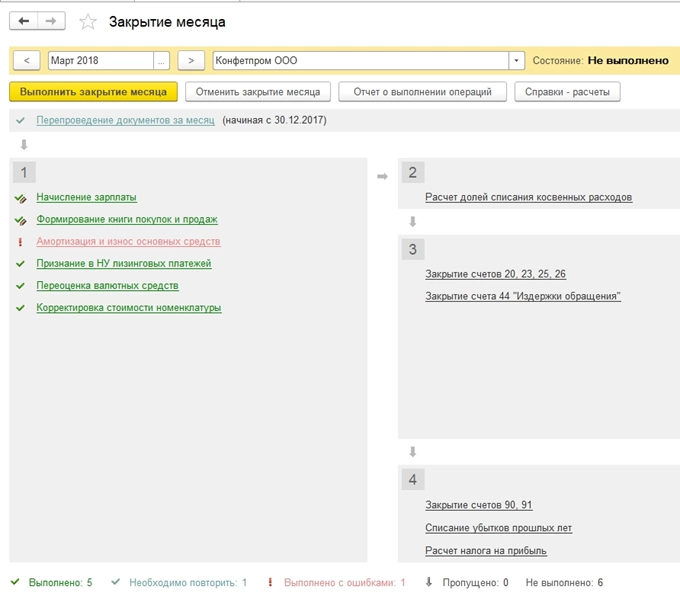Go to the next month
Image resolution: width=680 pixels, height=596 pixels.
[x=191, y=61]
